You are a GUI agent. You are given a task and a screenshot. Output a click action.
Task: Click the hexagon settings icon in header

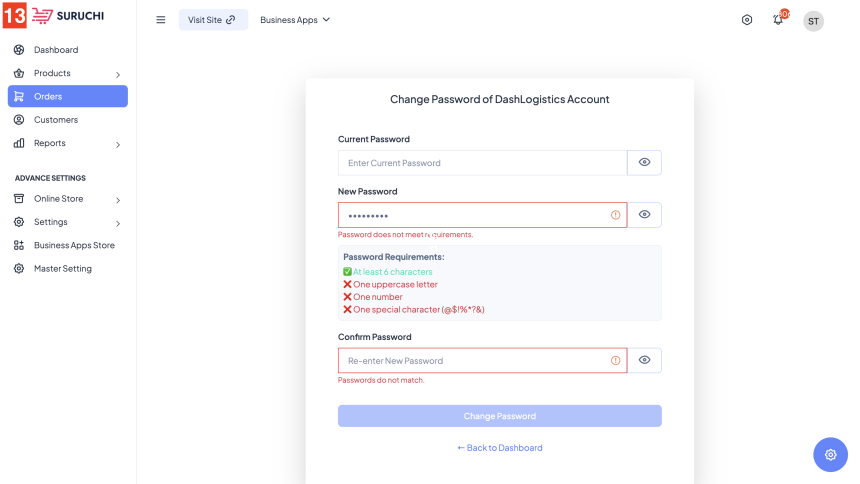[x=747, y=20]
